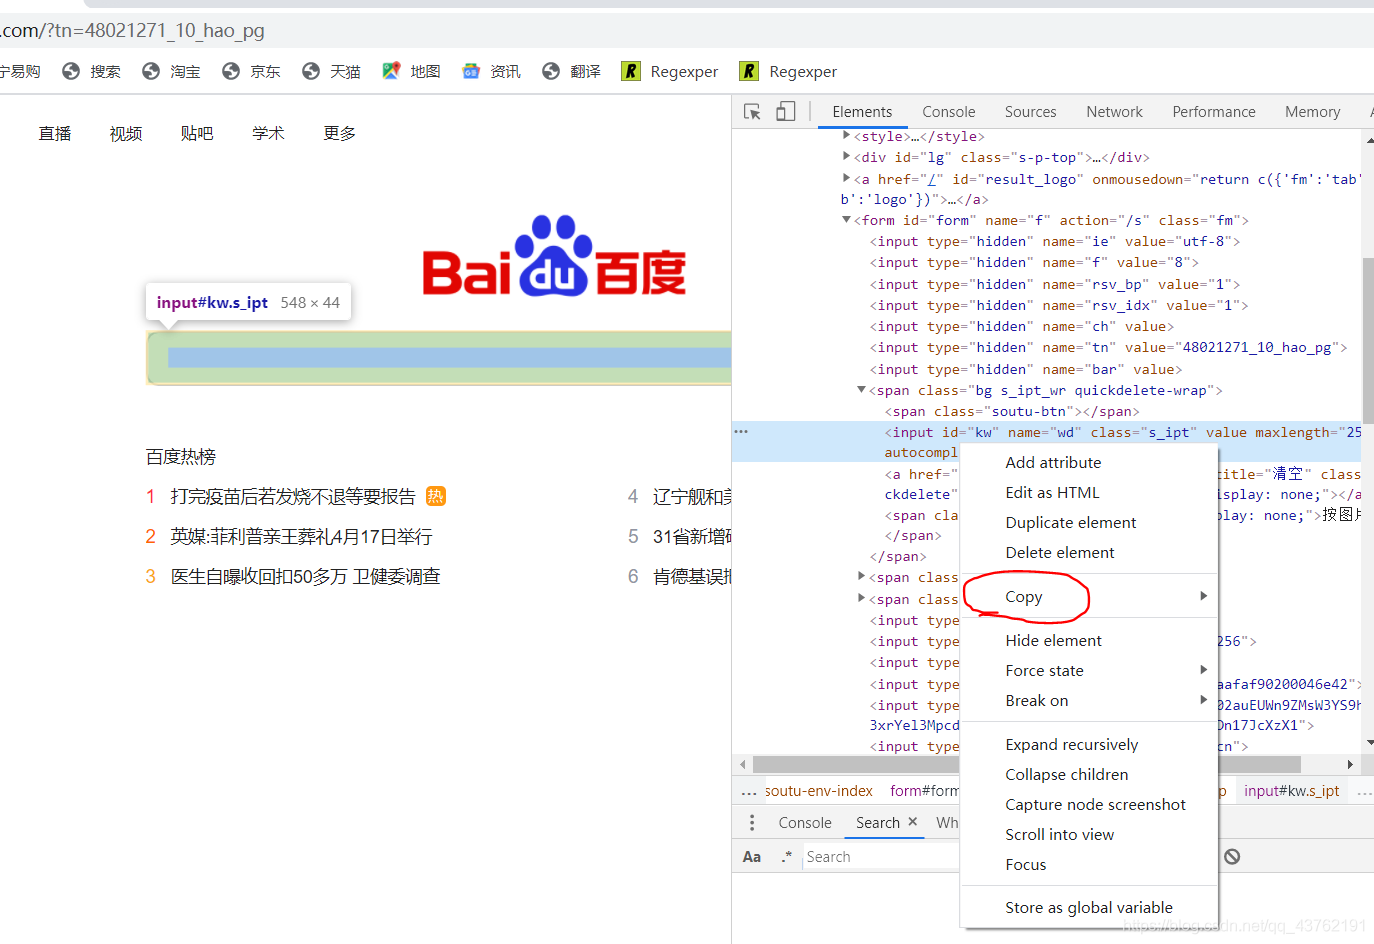
Task: Click the ellipsis on selected input line
Action: click(741, 431)
